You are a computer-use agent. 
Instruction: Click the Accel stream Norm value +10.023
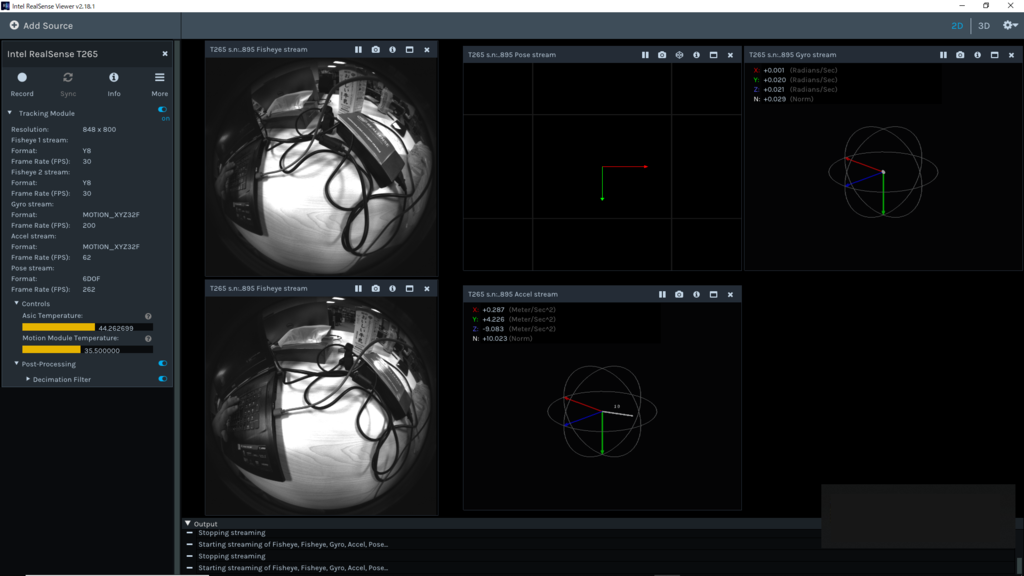(494, 338)
